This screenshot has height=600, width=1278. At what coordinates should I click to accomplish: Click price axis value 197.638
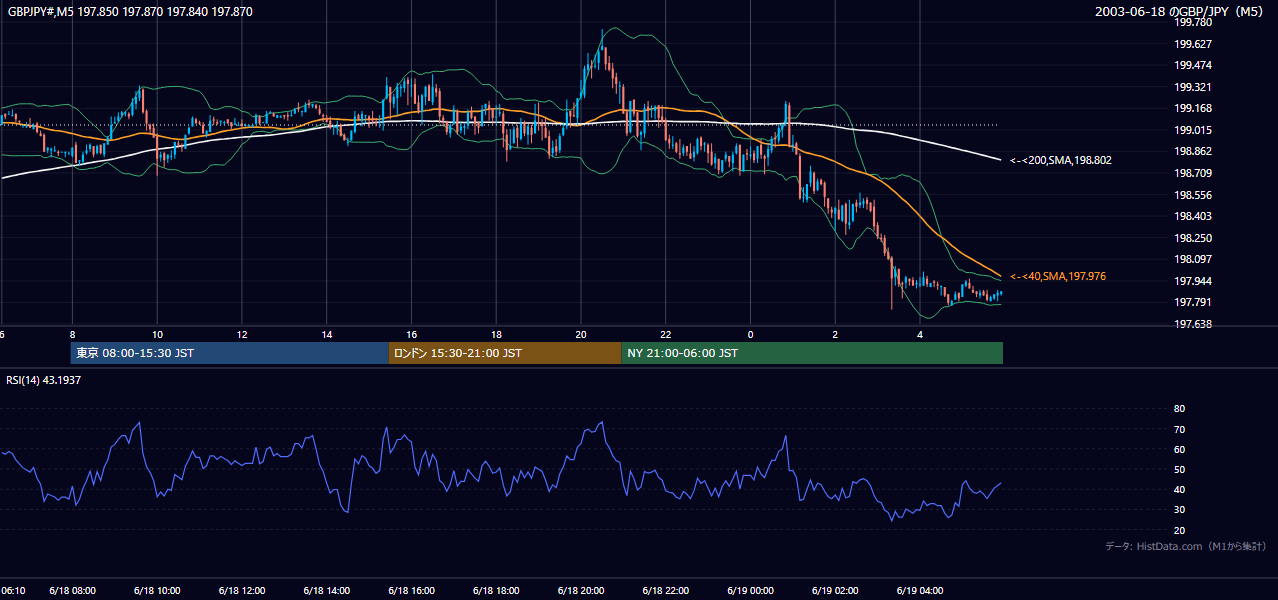[x=1193, y=324]
